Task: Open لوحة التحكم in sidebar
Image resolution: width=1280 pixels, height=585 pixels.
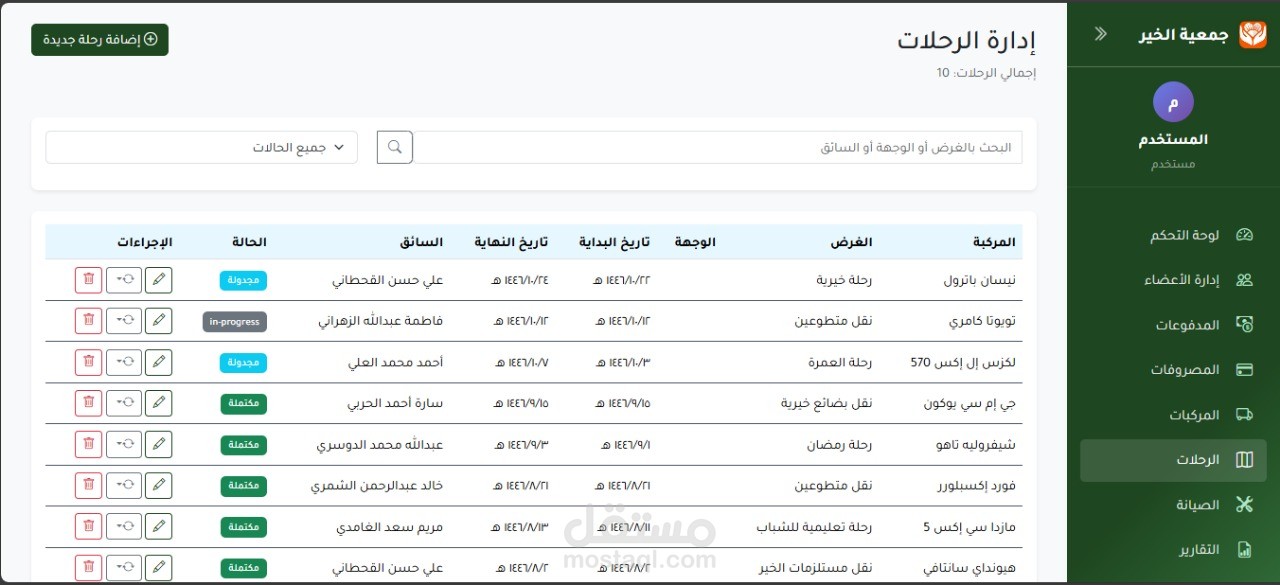Action: (1173, 236)
